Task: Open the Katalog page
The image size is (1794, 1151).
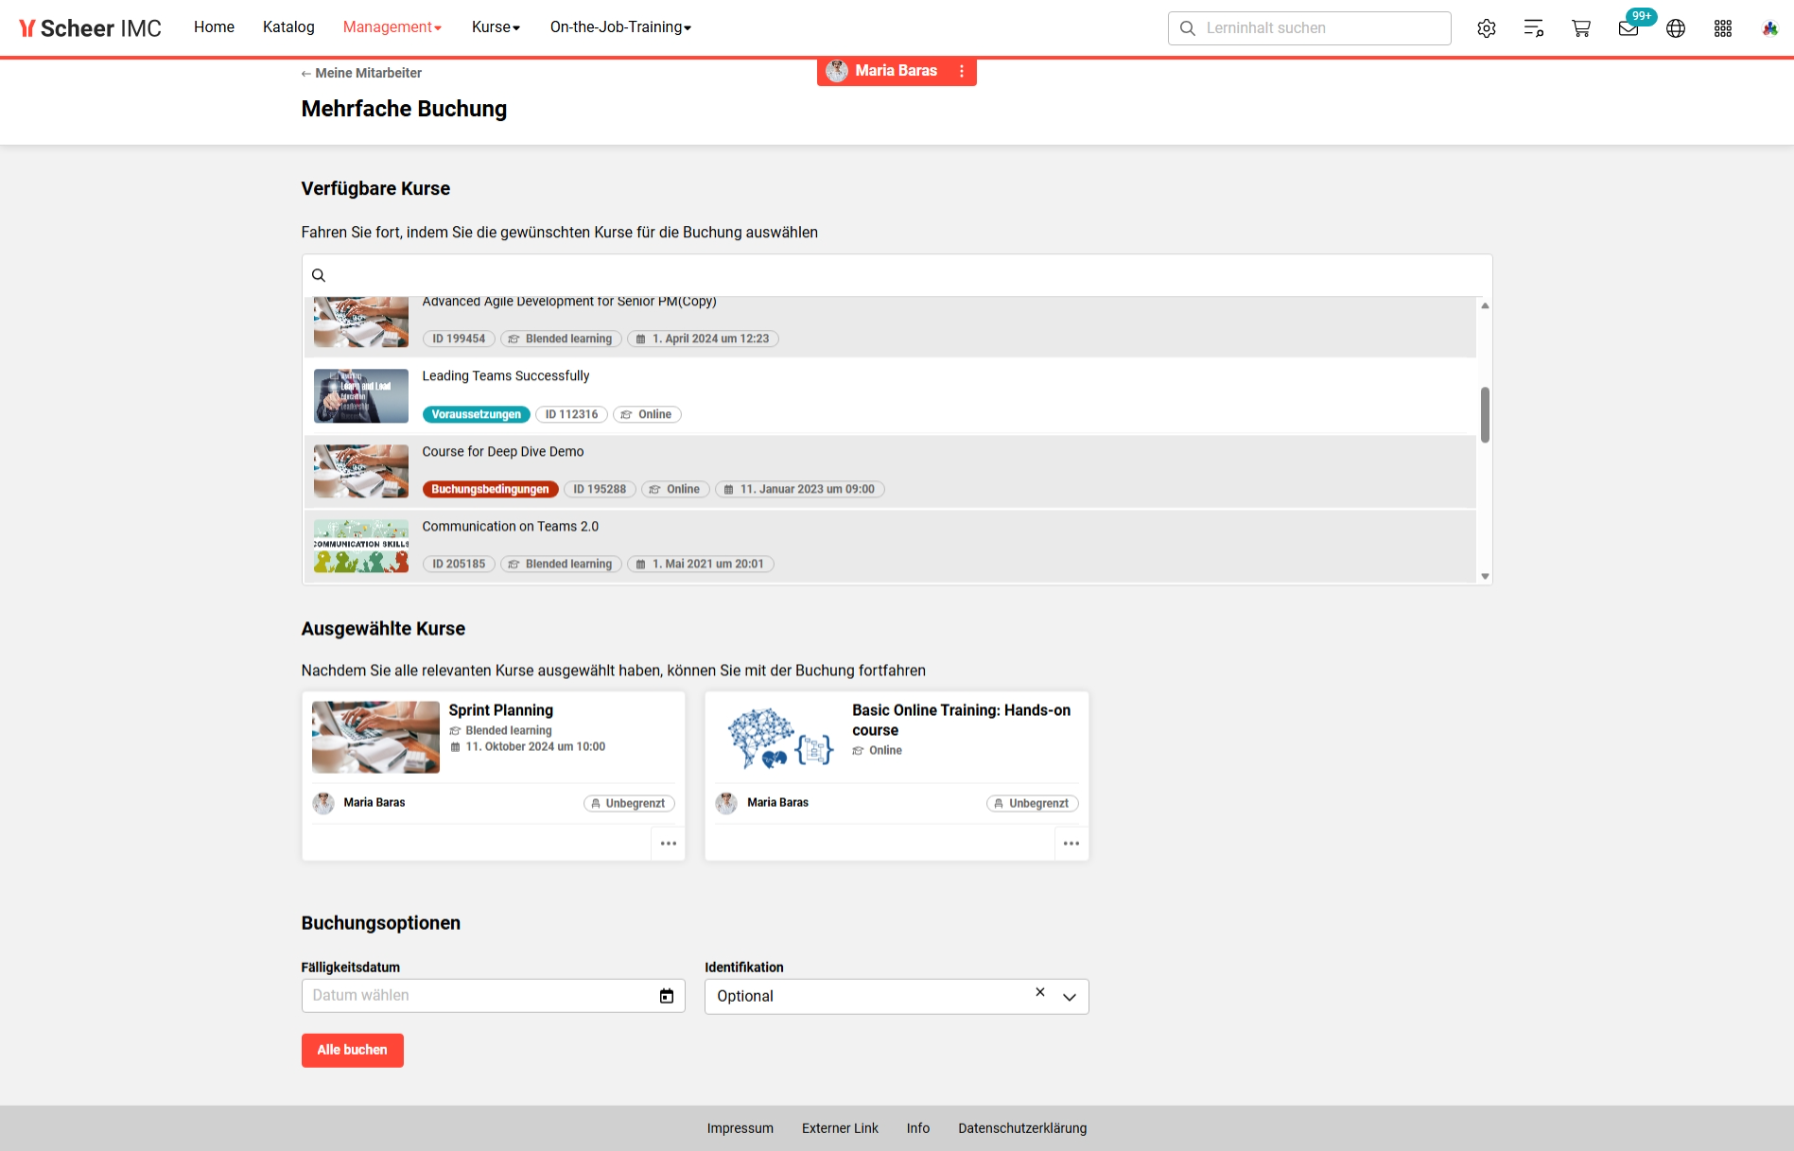Action: tap(289, 27)
